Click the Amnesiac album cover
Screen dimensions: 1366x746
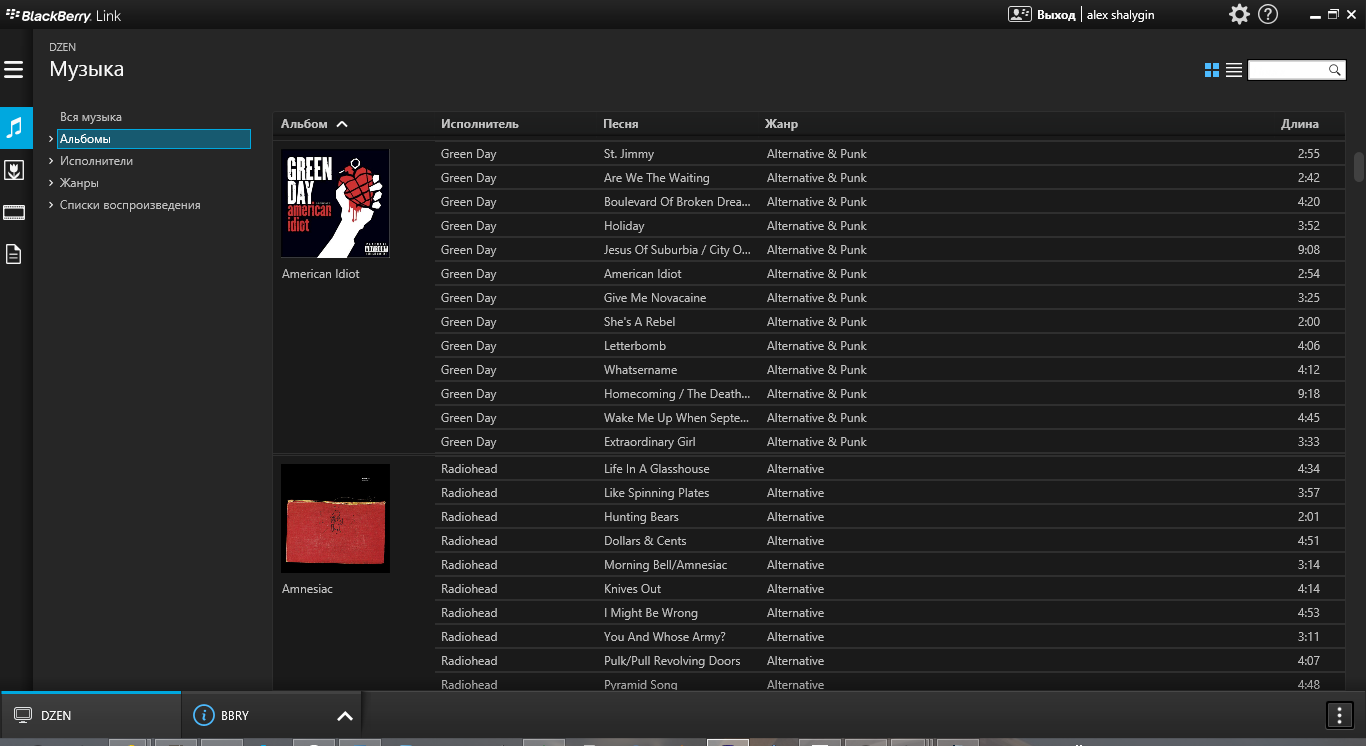tap(335, 518)
